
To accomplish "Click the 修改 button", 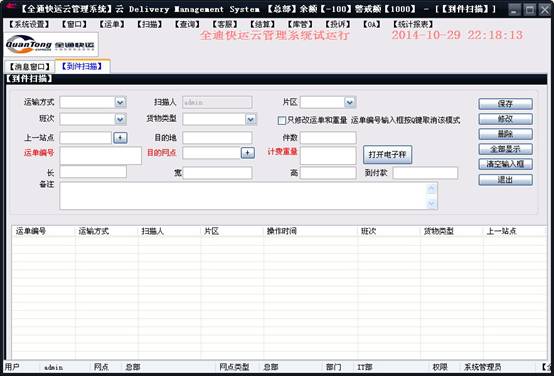I will click(505, 119).
